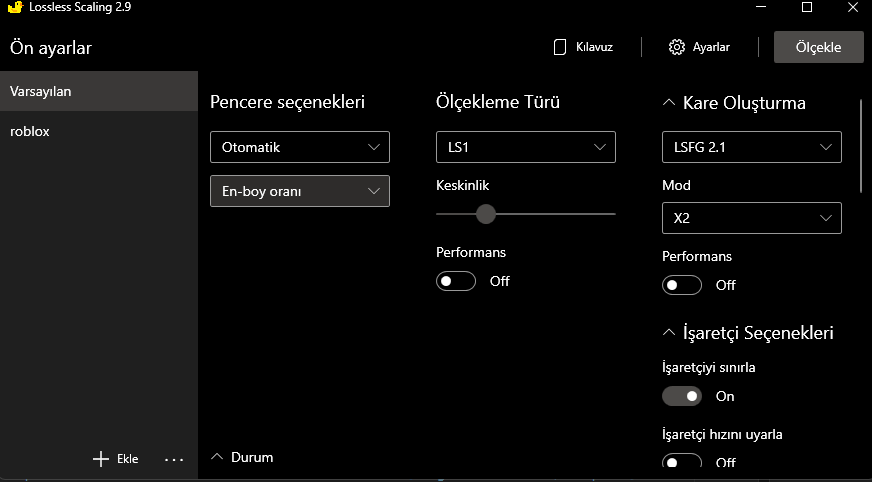872x482 pixels.
Task: Turn off İşaretçiyi sınırla toggle
Action: tap(682, 396)
